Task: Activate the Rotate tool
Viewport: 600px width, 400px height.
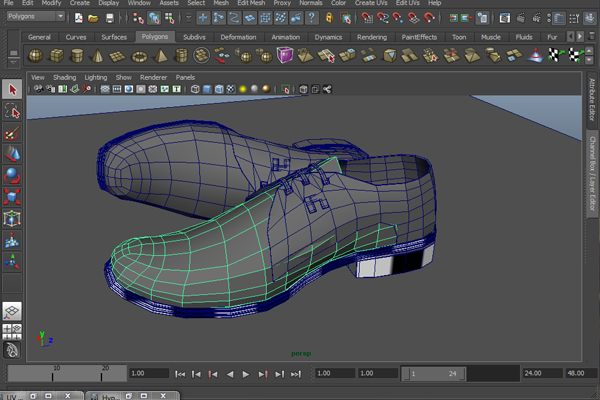Action: (12, 175)
